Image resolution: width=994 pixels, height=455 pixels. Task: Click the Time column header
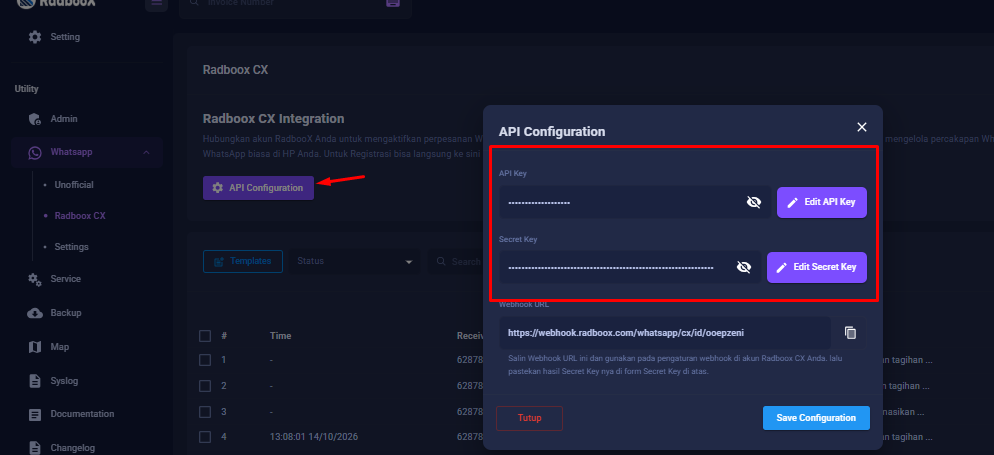pyautogui.click(x=280, y=336)
